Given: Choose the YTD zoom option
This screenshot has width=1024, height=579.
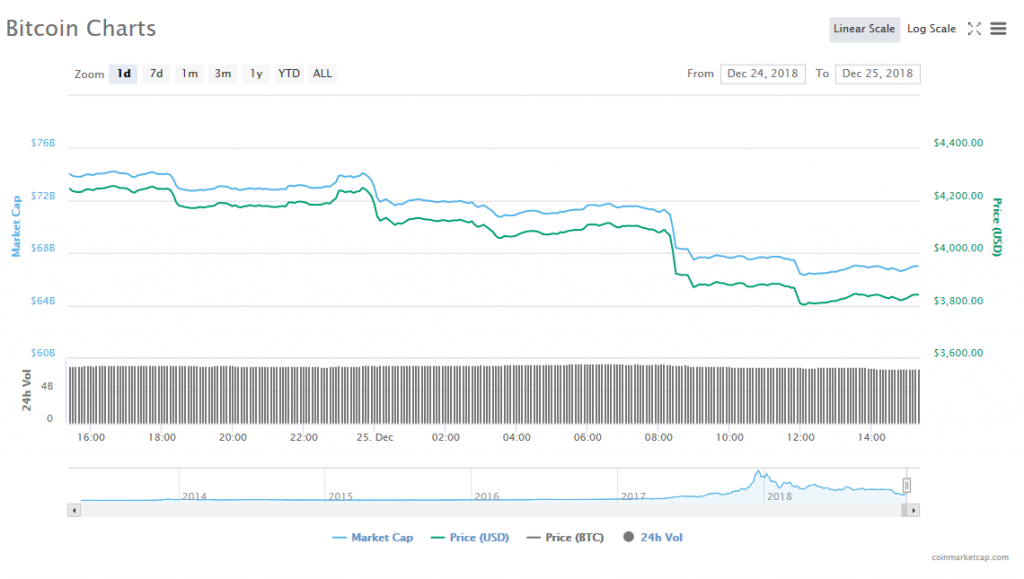Looking at the screenshot, I should coord(289,74).
